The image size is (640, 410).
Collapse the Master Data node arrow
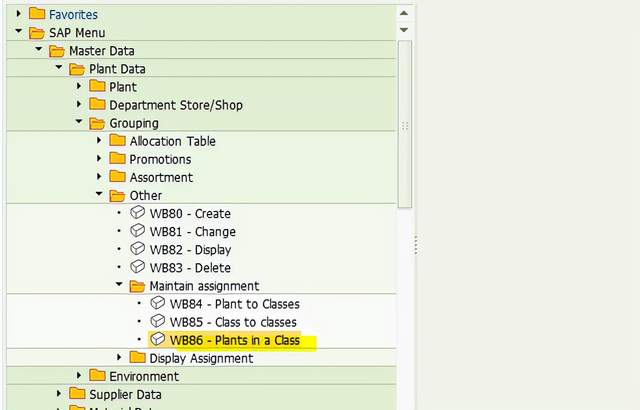click(x=39, y=49)
